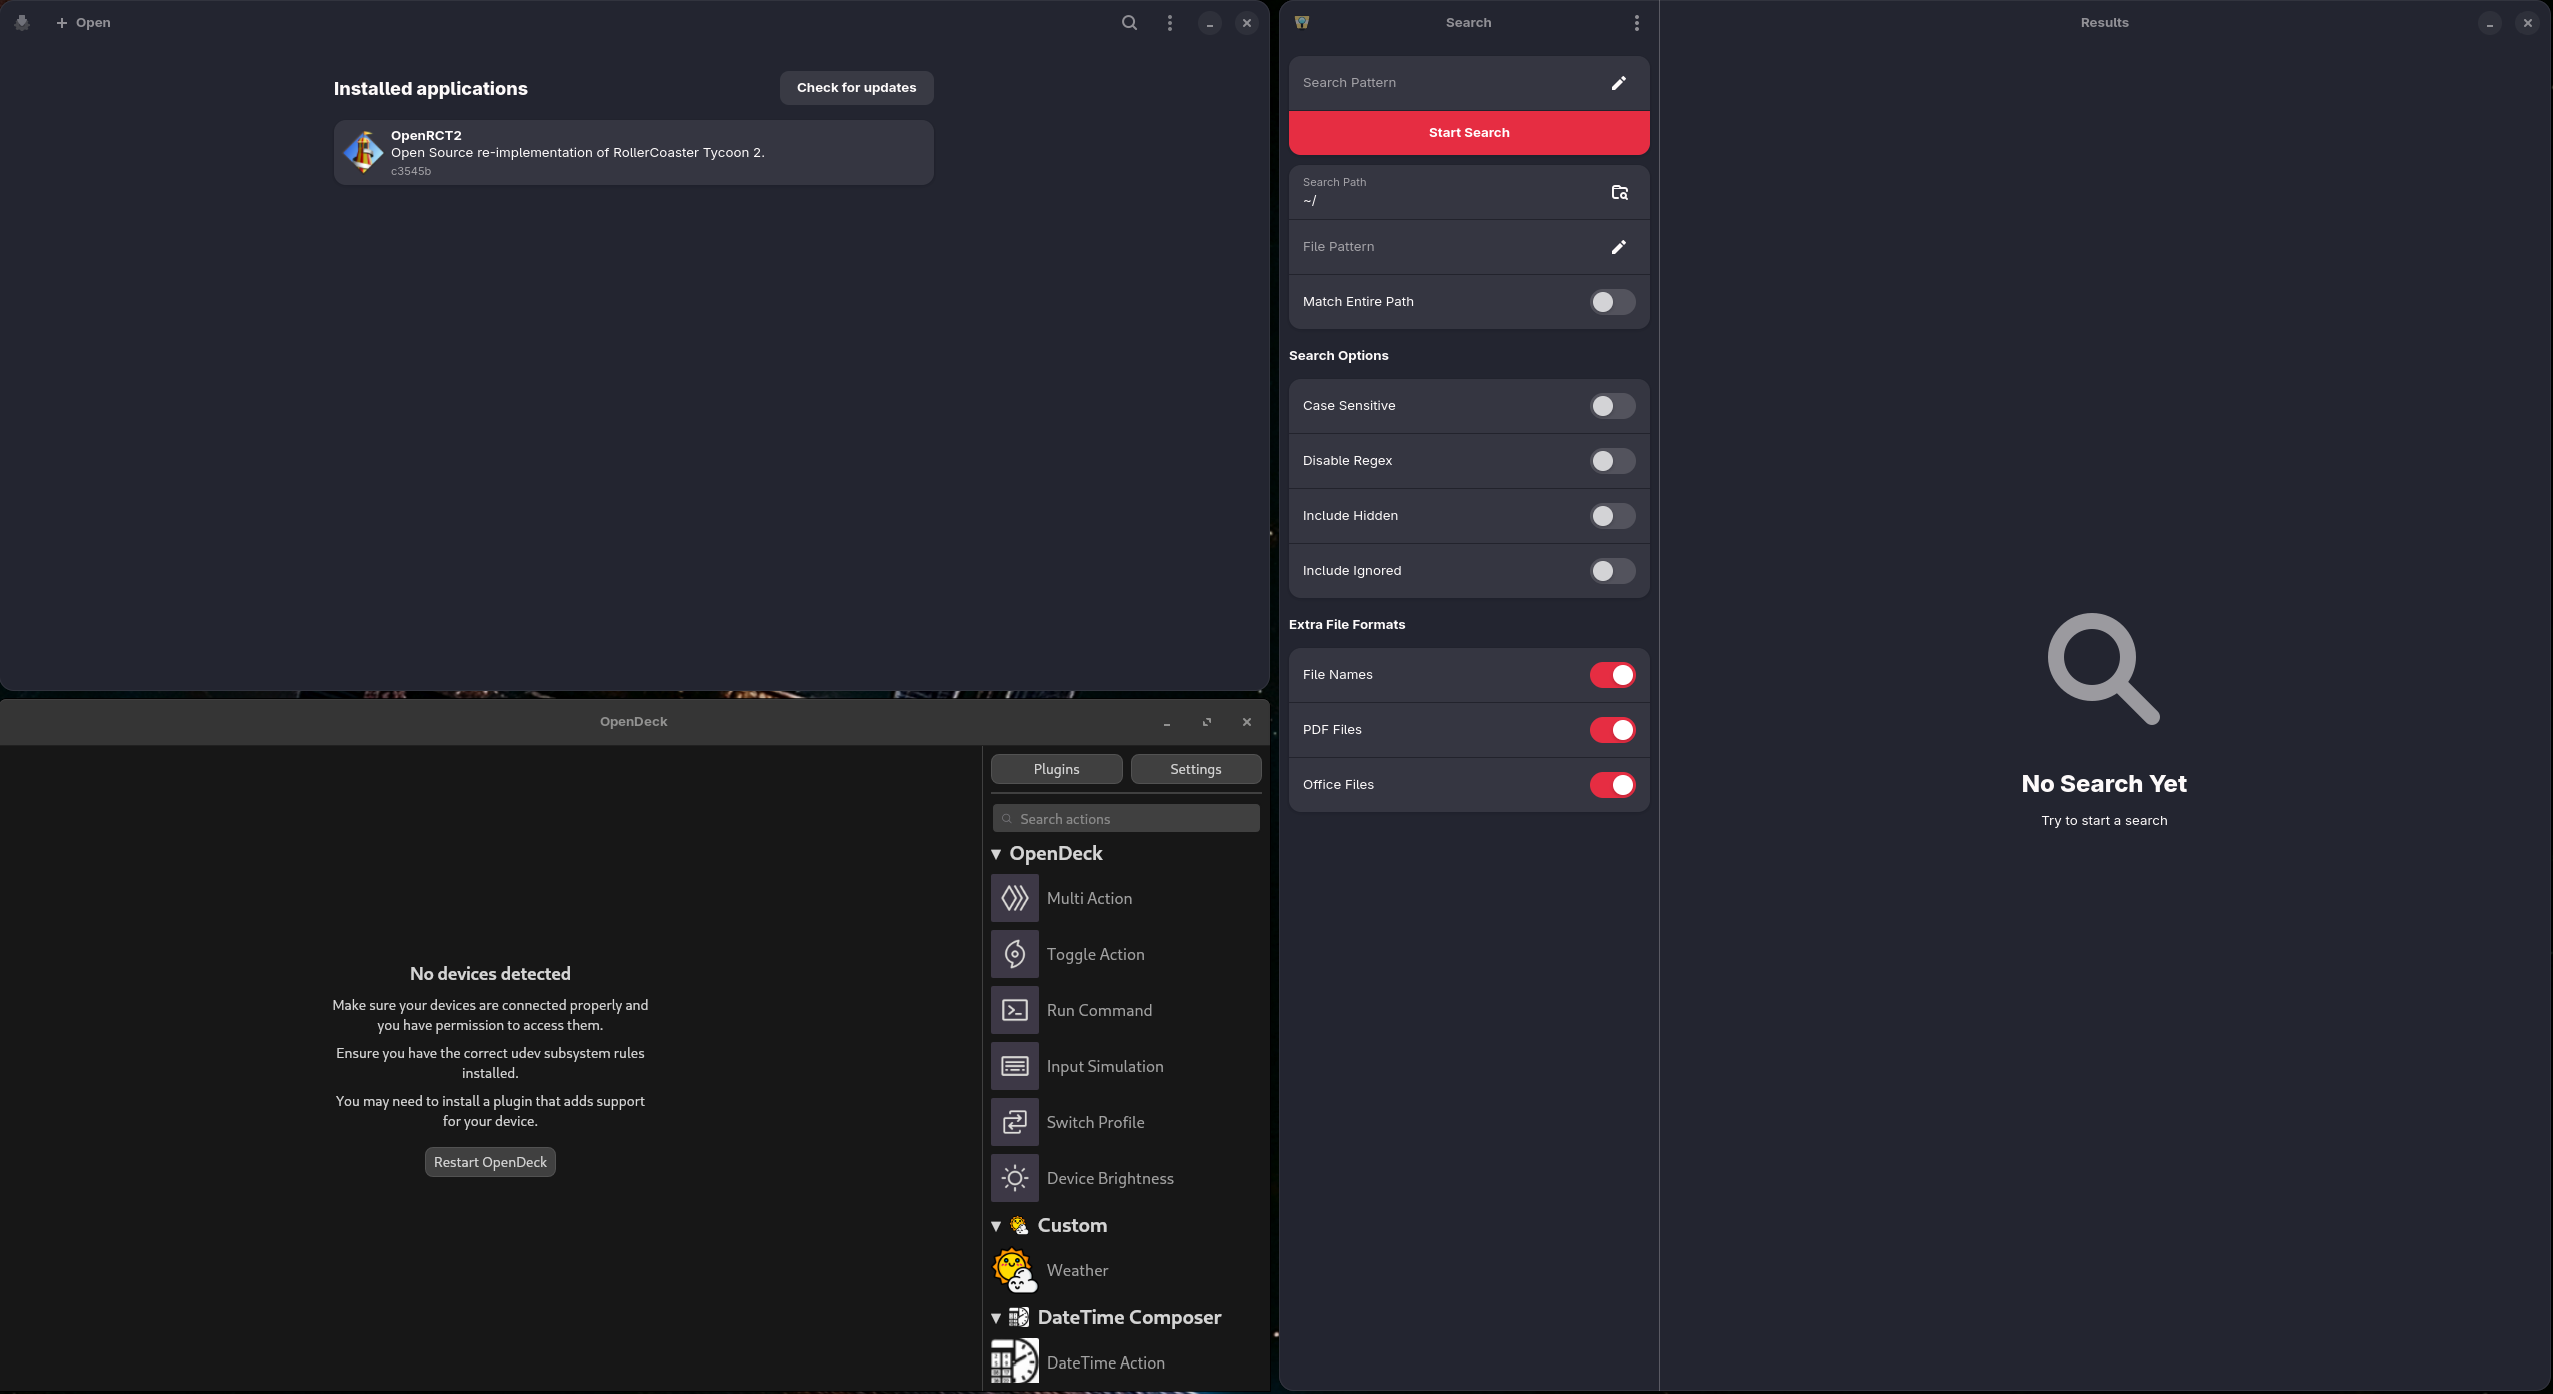2553x1394 pixels.
Task: Collapse the Custom plugin category
Action: tap(996, 1226)
